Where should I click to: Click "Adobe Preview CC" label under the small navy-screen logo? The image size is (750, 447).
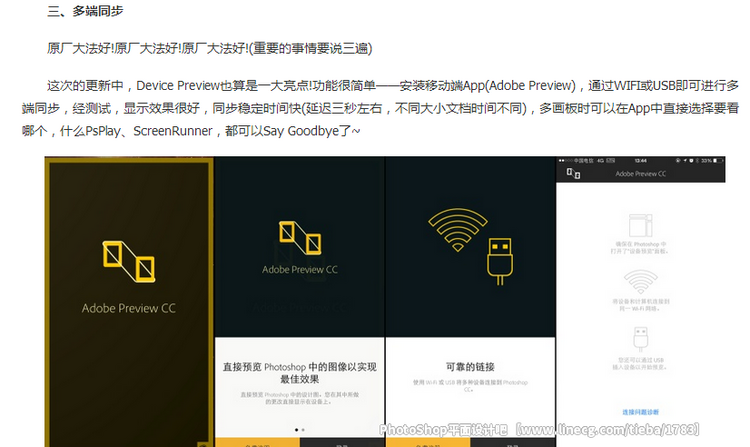300,270
